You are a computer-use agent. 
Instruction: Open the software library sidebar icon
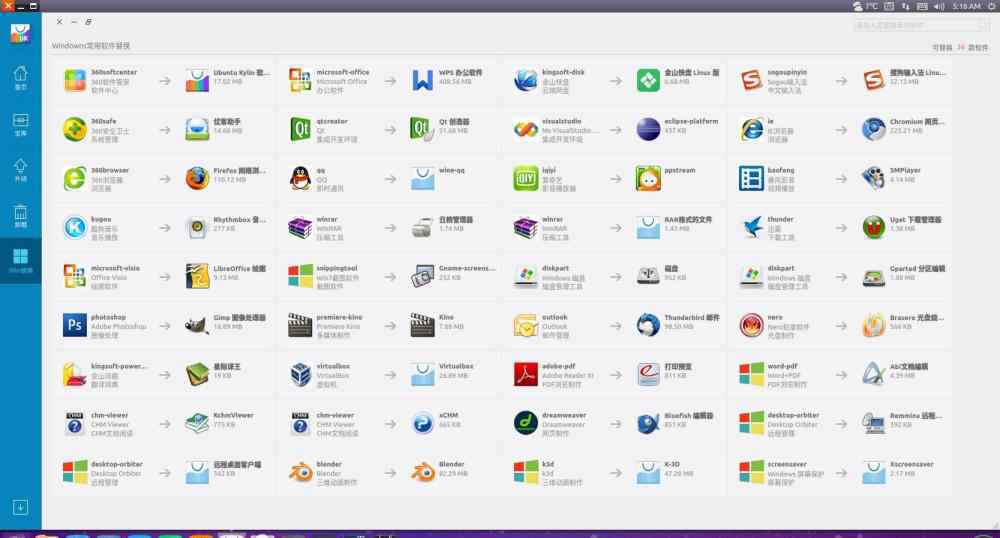click(x=20, y=124)
